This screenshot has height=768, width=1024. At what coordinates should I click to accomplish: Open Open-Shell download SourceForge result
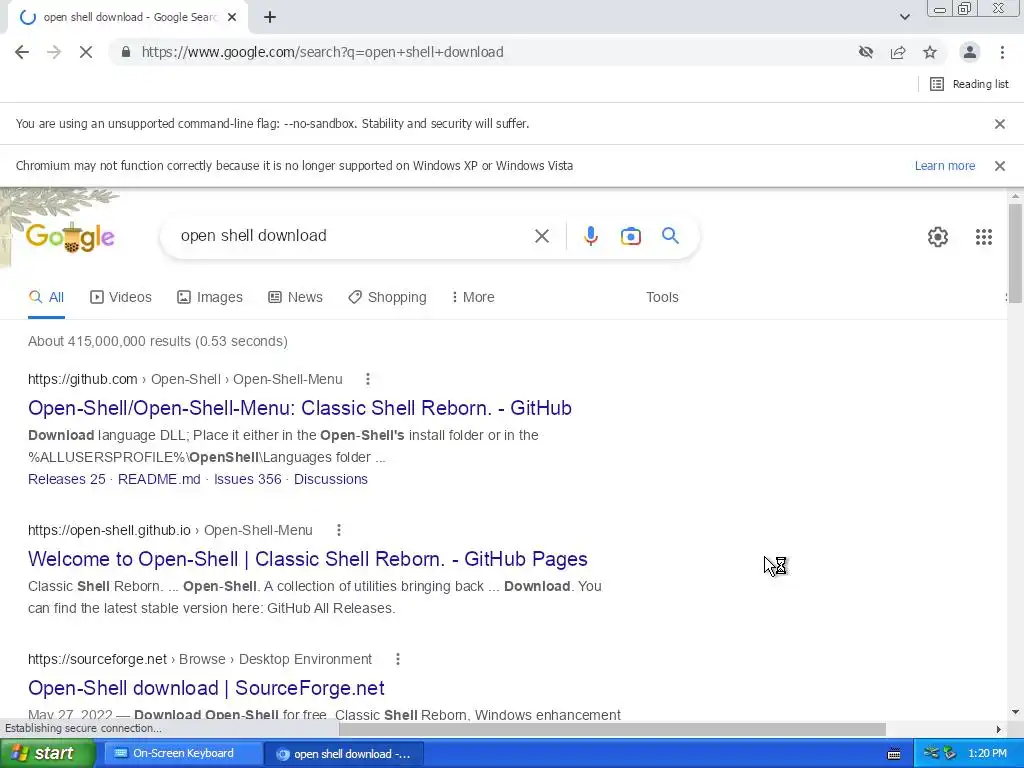[x=206, y=688]
